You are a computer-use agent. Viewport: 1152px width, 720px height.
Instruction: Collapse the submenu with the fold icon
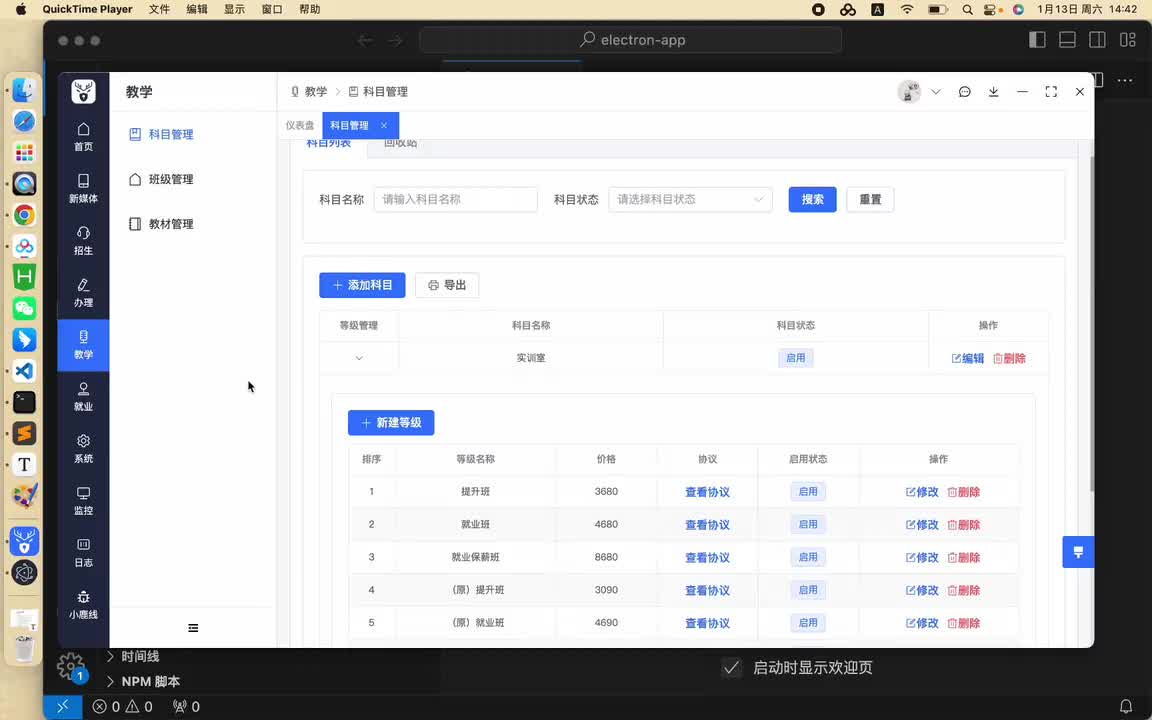tap(193, 628)
